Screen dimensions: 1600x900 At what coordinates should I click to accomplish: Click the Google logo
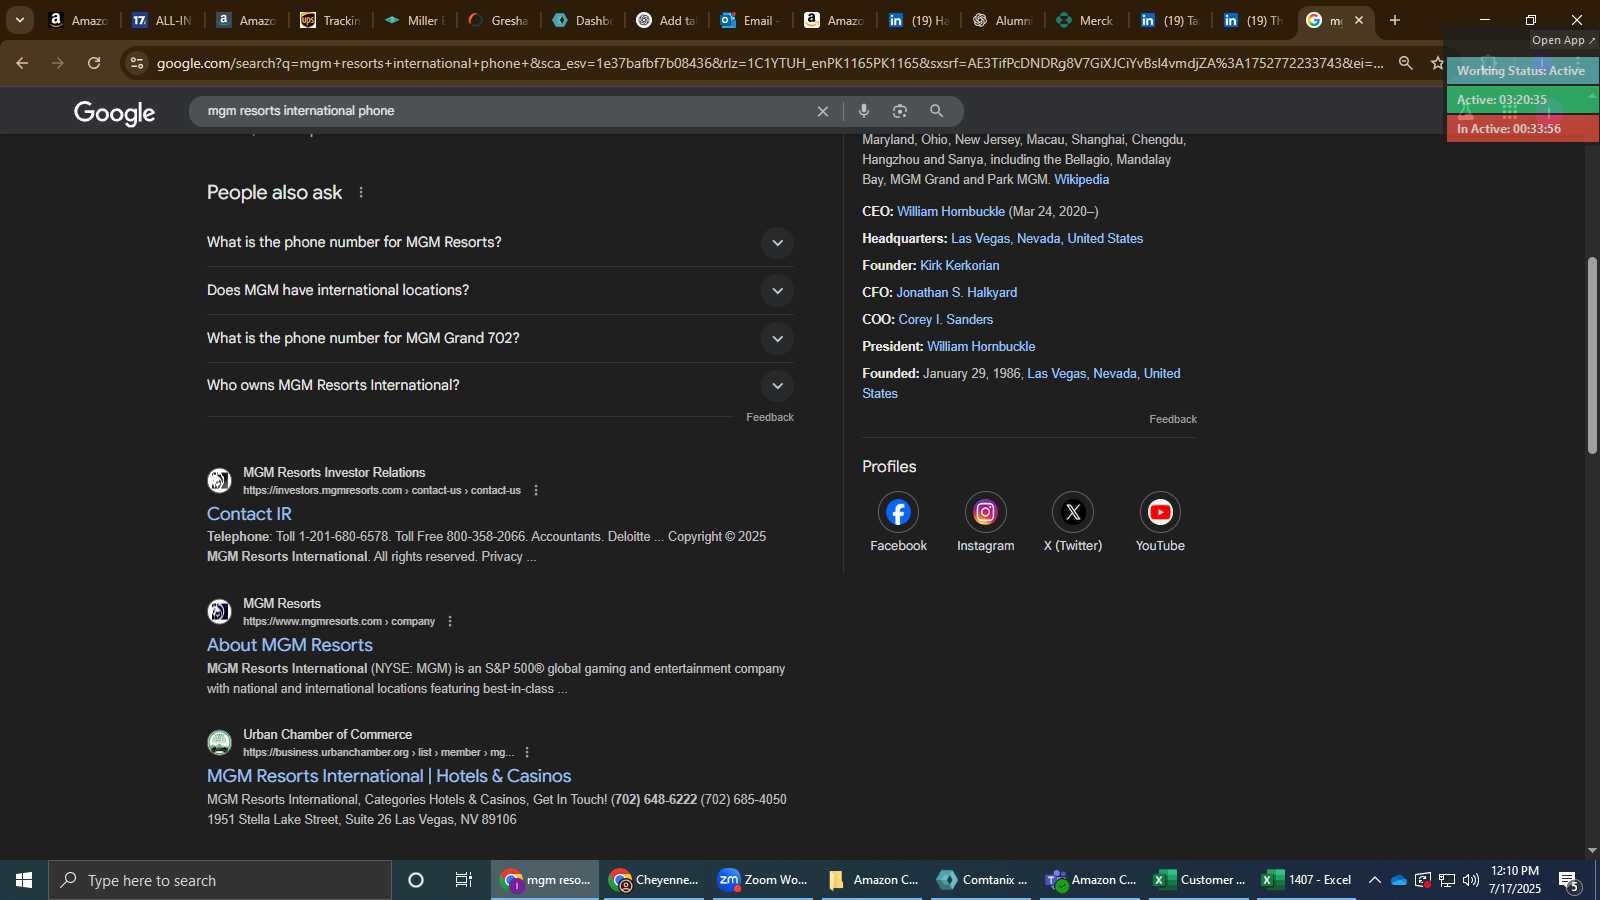pos(114,113)
